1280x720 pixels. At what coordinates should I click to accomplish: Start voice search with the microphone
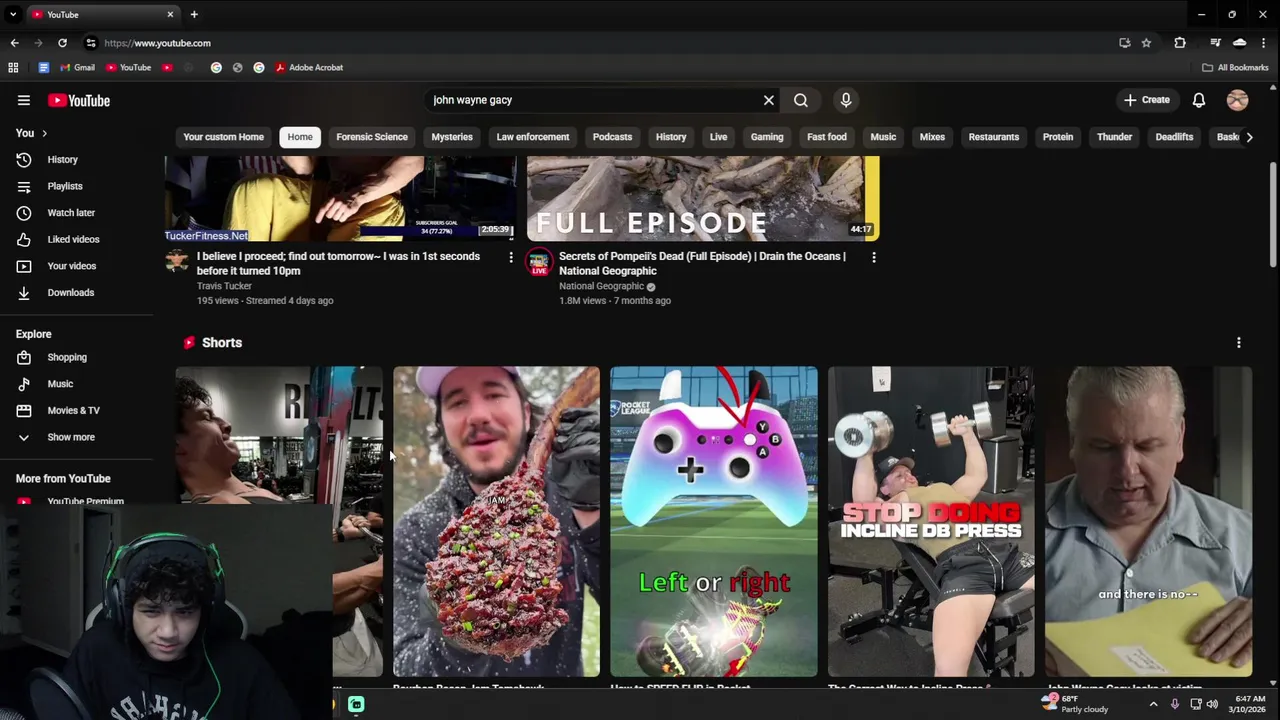coord(846,100)
